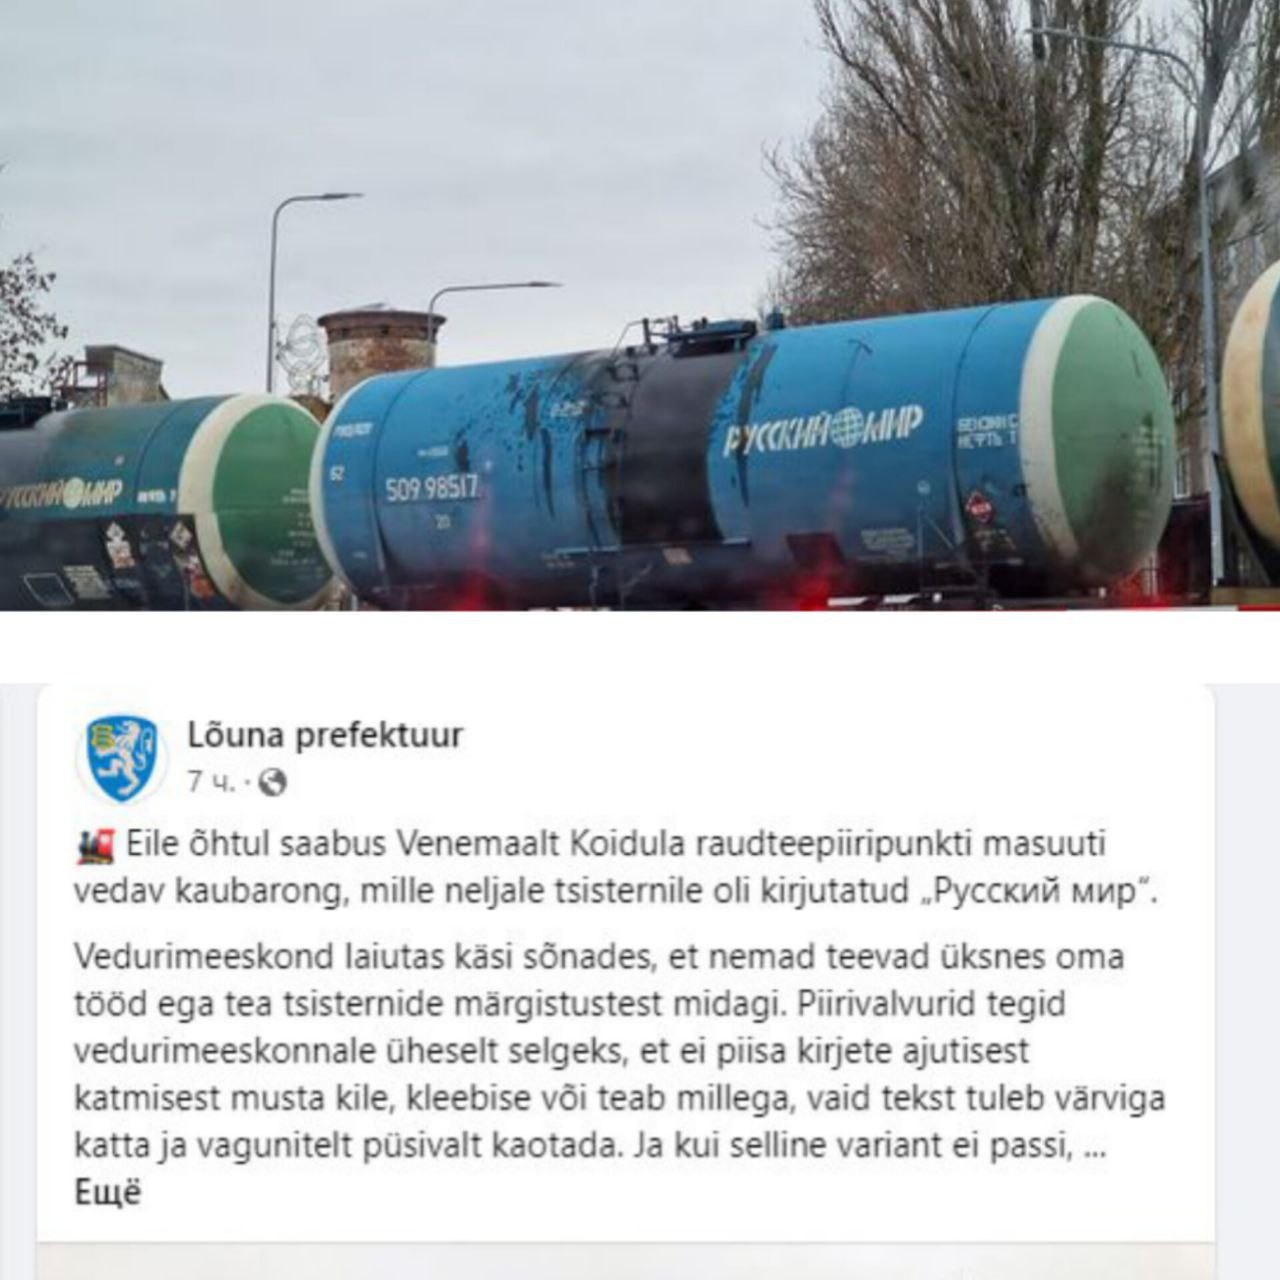
Task: Click the globe emblem on left green tanker
Action: tap(75, 492)
